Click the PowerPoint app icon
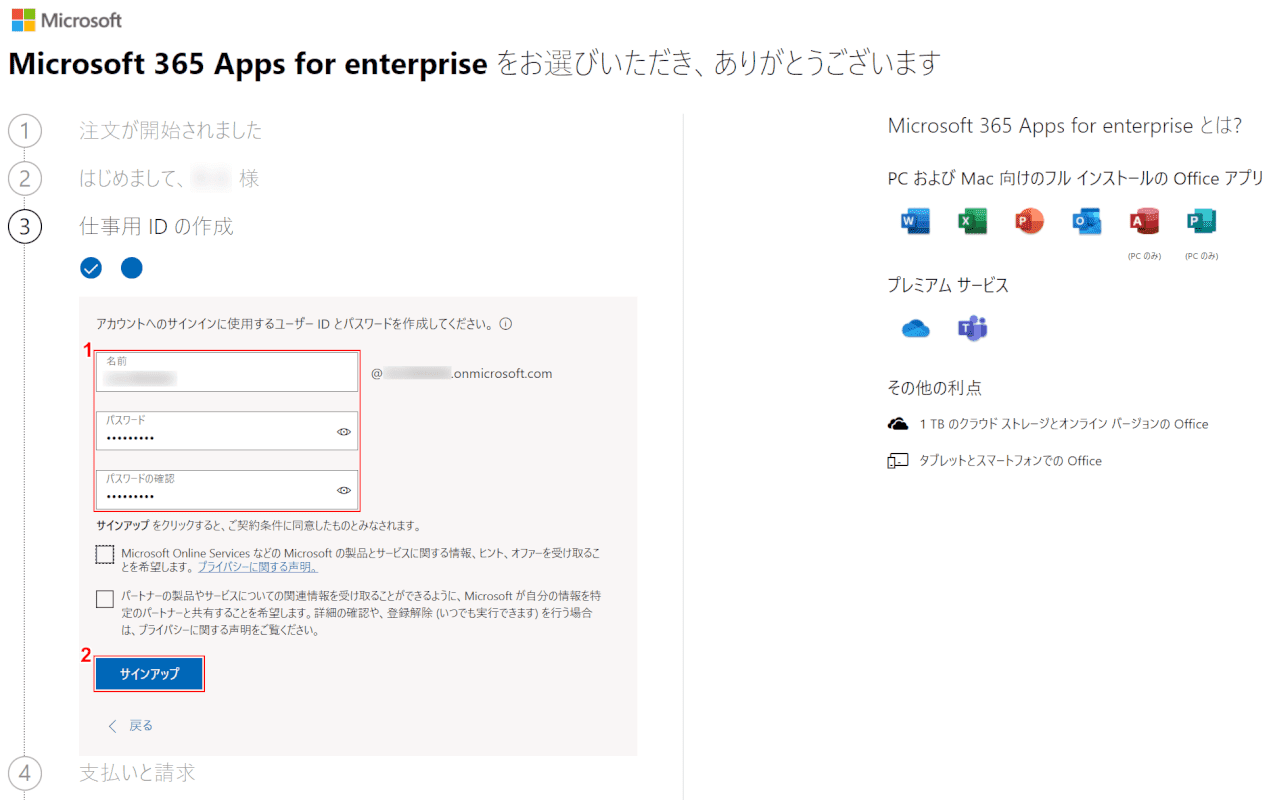 [x=1029, y=221]
